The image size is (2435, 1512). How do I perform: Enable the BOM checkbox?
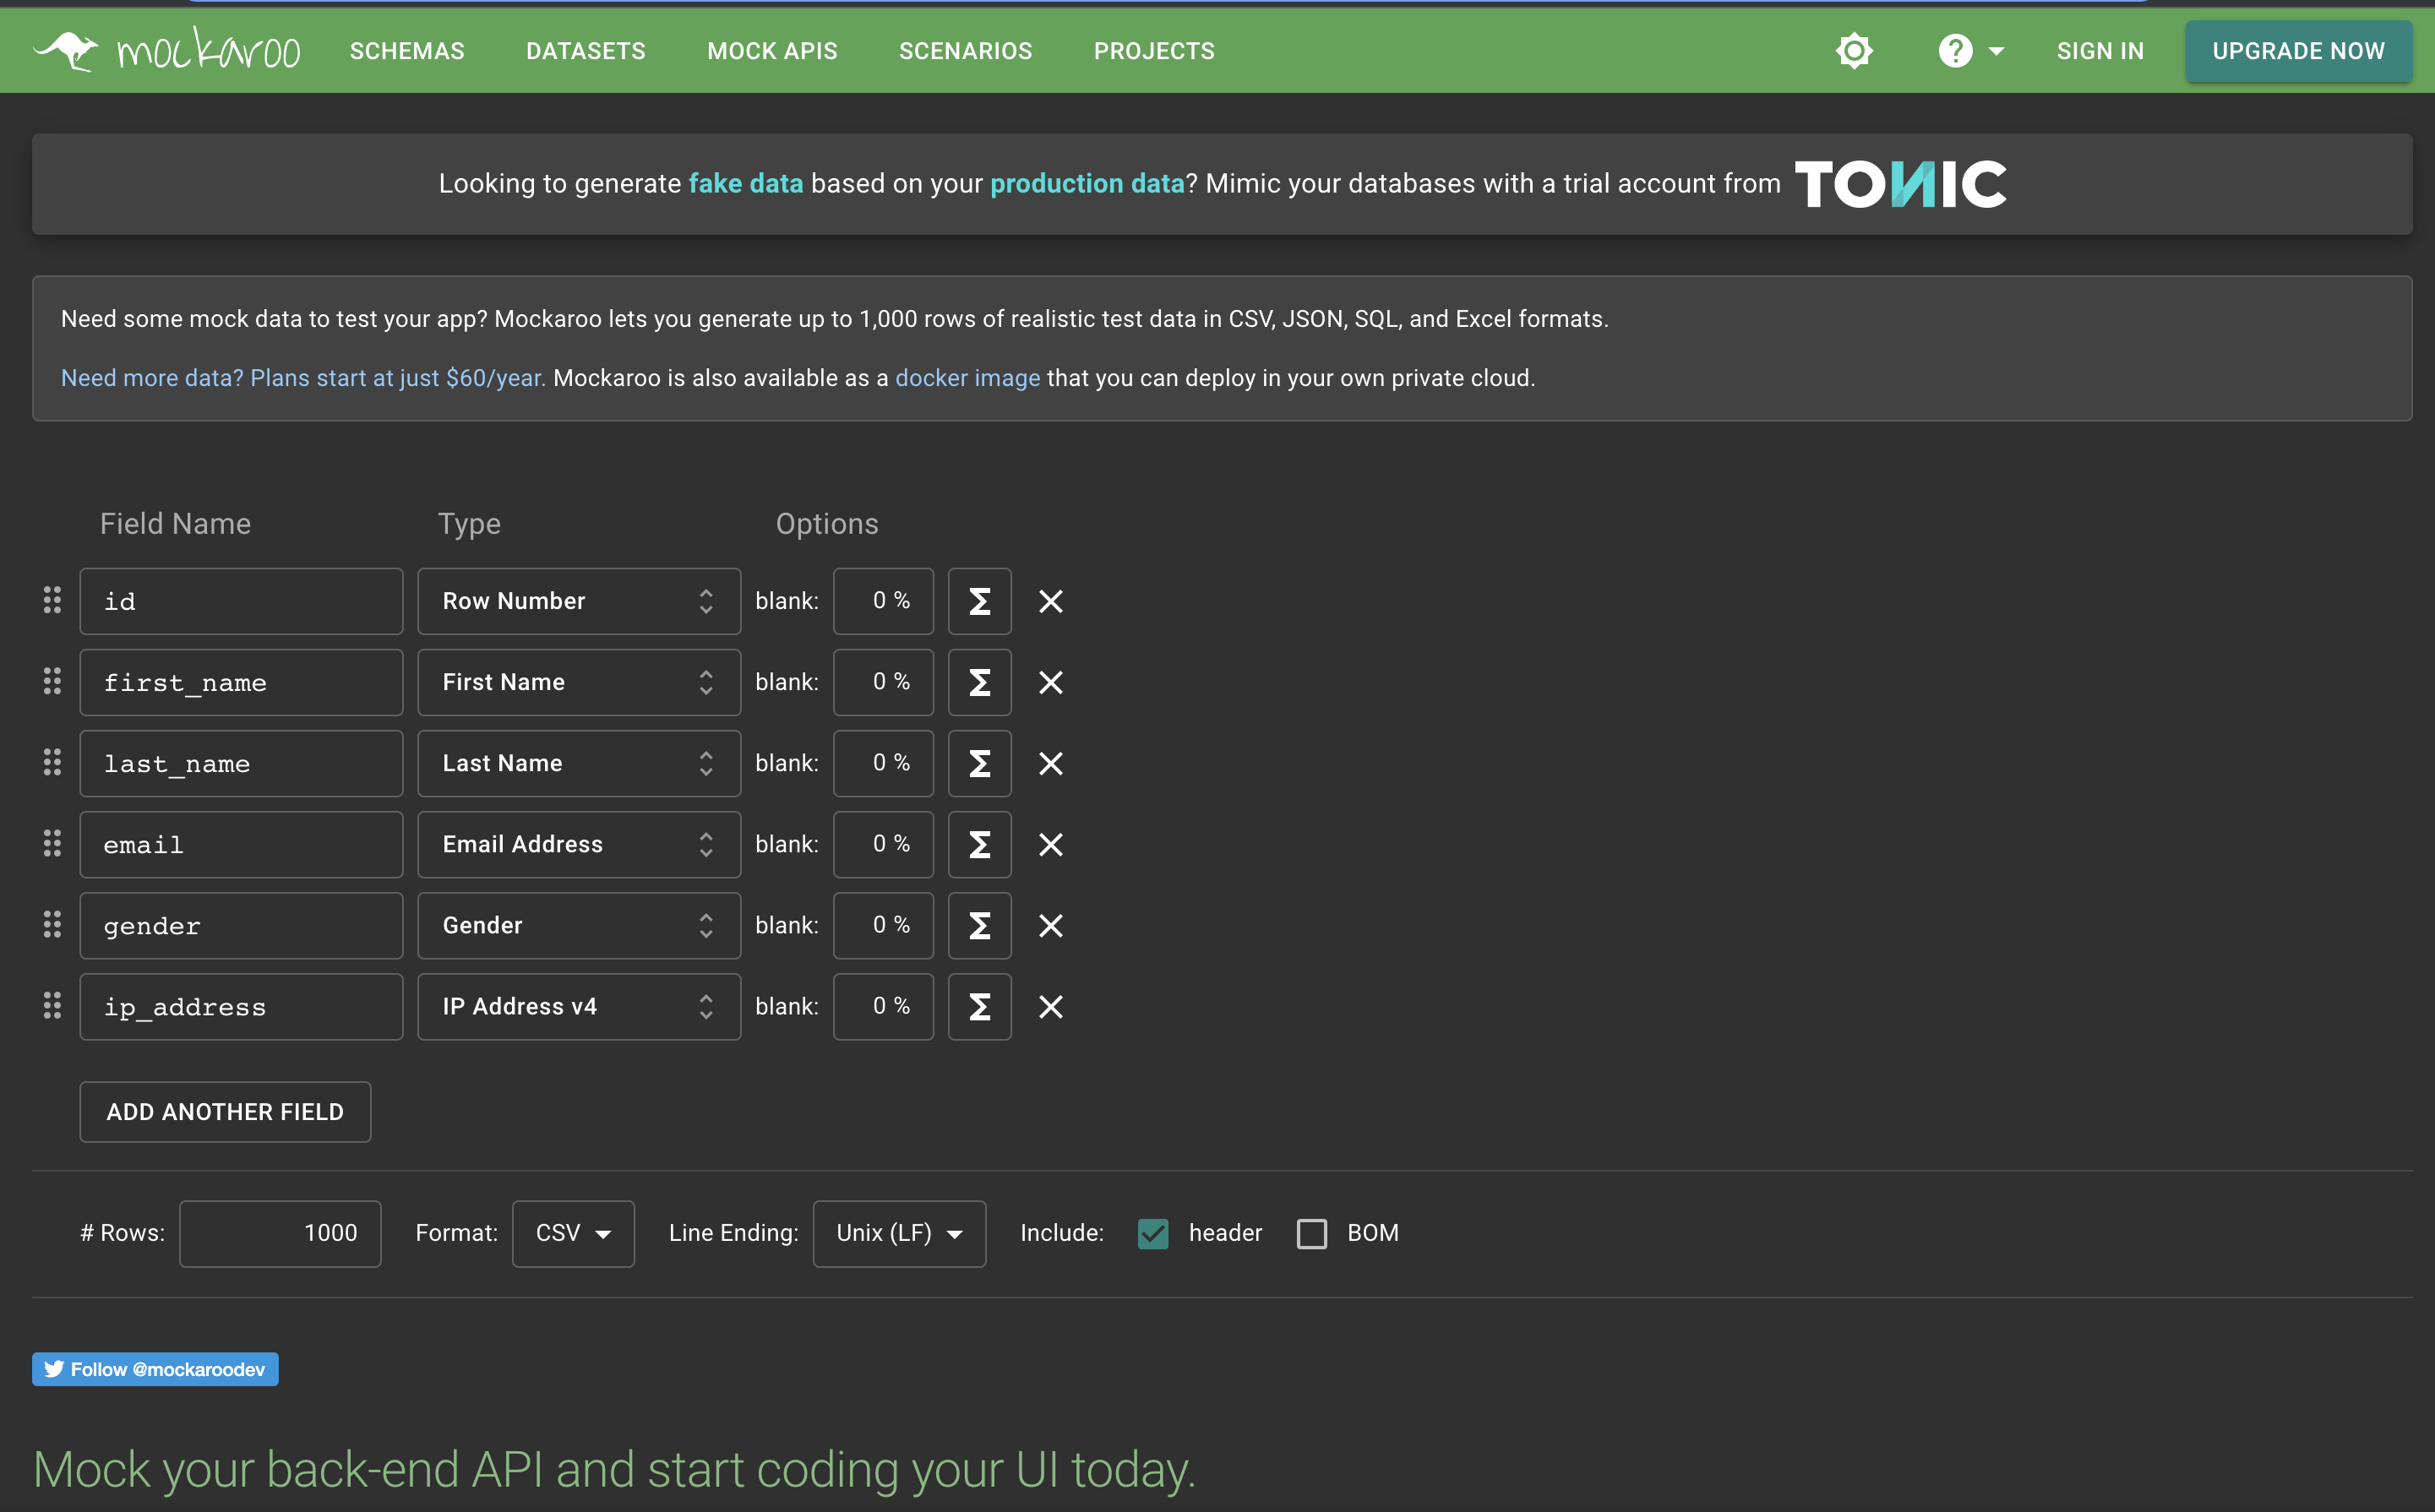[x=1311, y=1233]
